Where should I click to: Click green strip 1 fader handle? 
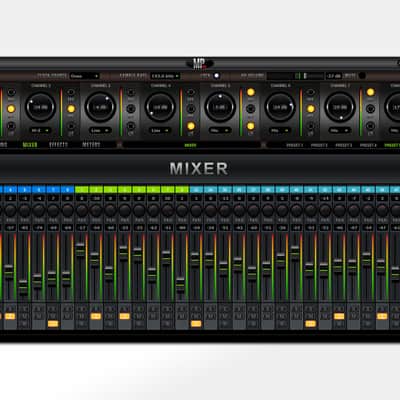point(80,249)
